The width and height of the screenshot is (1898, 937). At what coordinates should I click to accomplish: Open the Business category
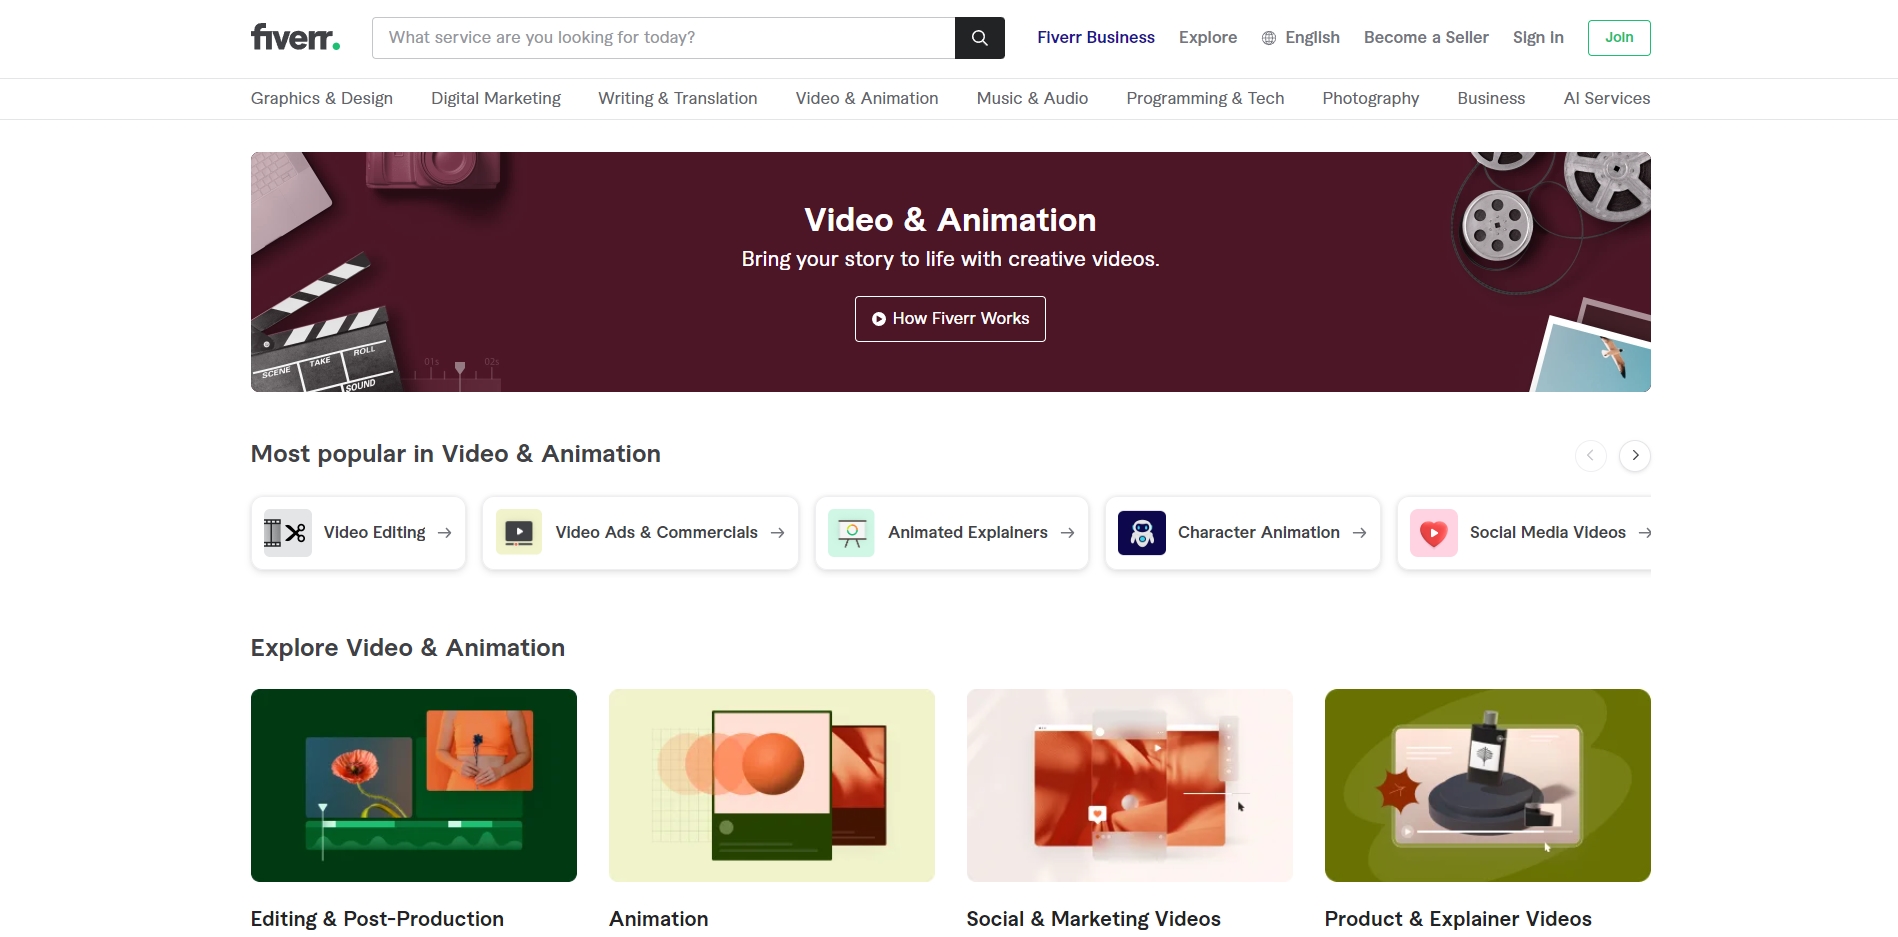click(1491, 98)
